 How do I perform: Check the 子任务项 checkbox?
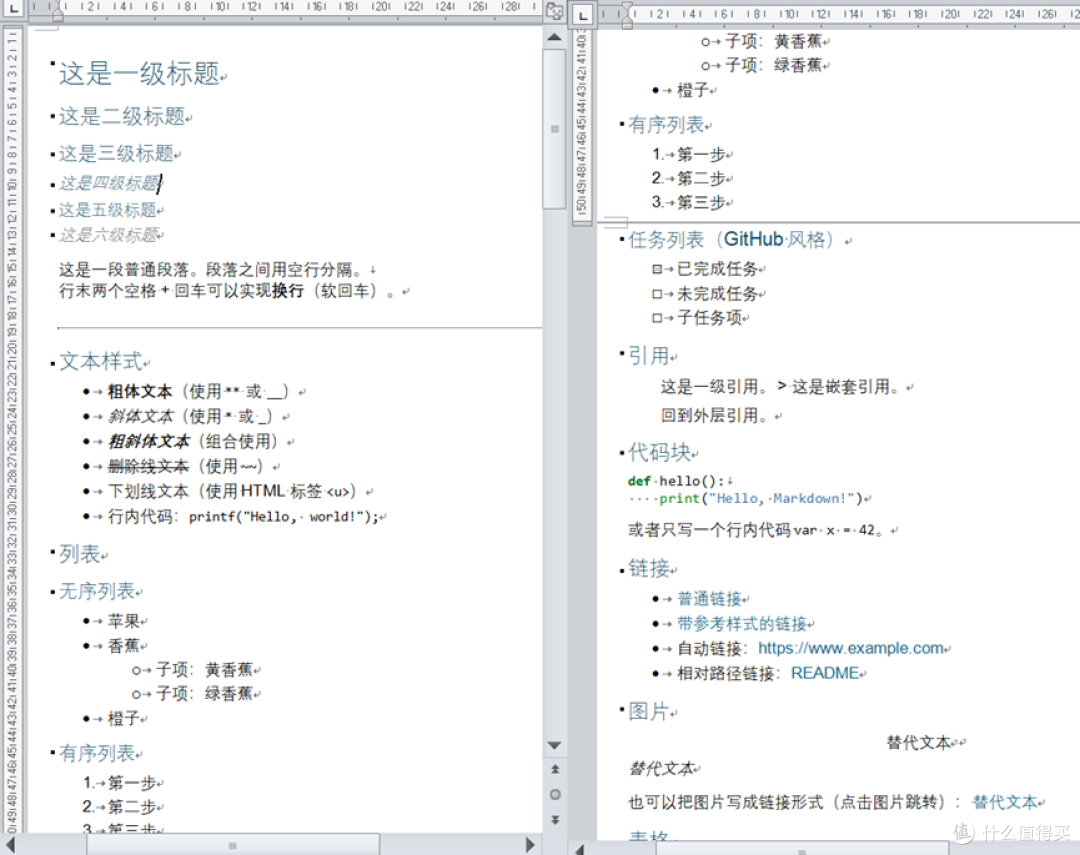point(657,318)
